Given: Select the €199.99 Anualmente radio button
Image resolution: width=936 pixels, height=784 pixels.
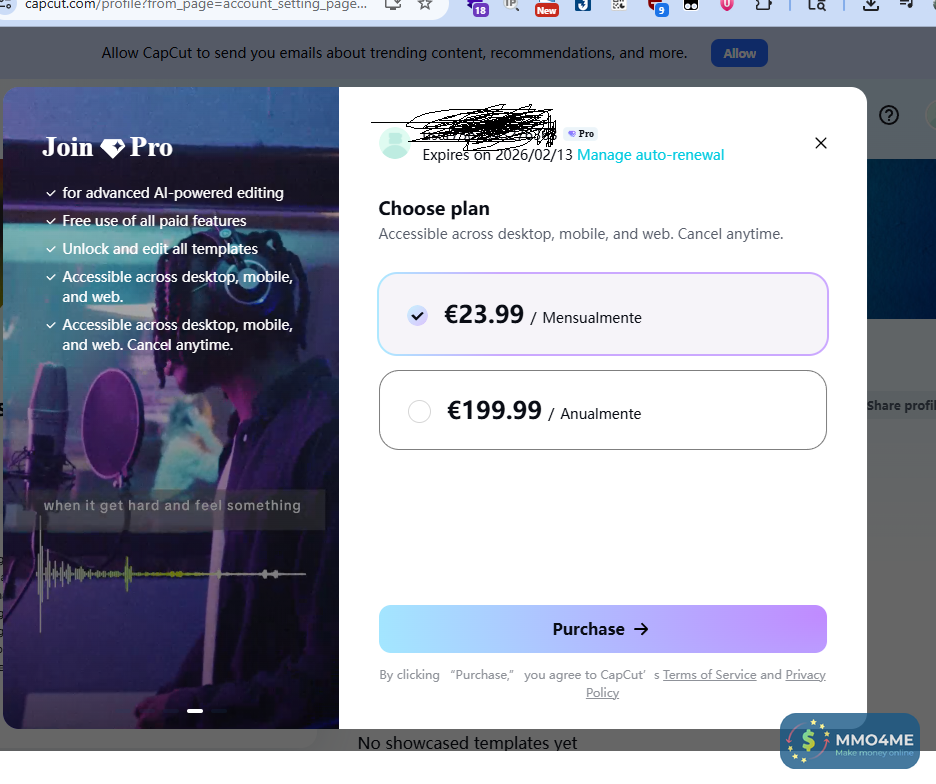Looking at the screenshot, I should (x=419, y=411).
